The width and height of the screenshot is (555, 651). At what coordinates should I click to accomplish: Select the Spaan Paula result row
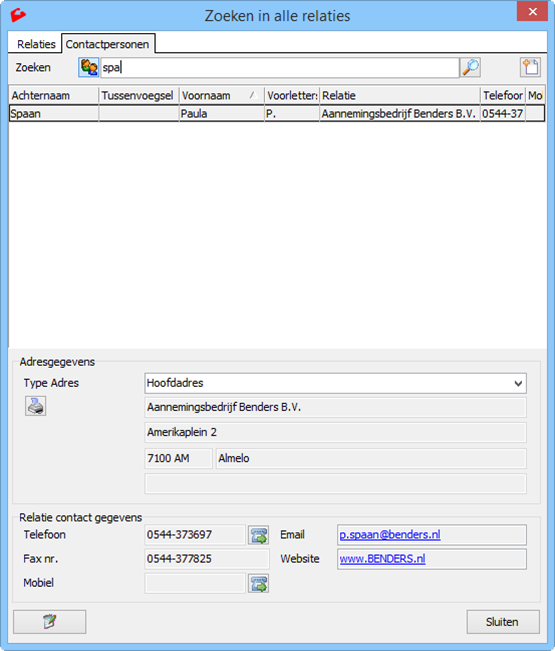[277, 113]
